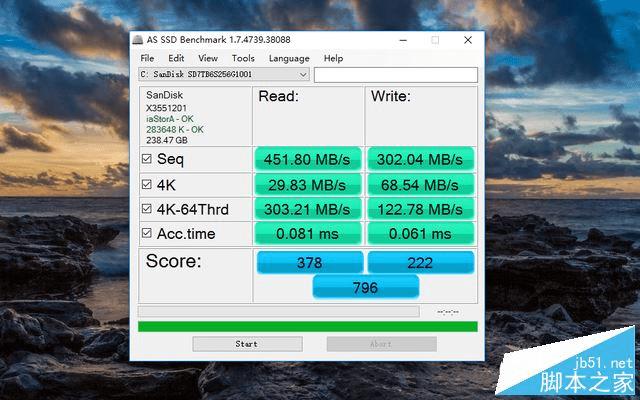The height and width of the screenshot is (400, 640).
Task: Click the 4K read result 29.83 MB/s
Action: [307, 185]
